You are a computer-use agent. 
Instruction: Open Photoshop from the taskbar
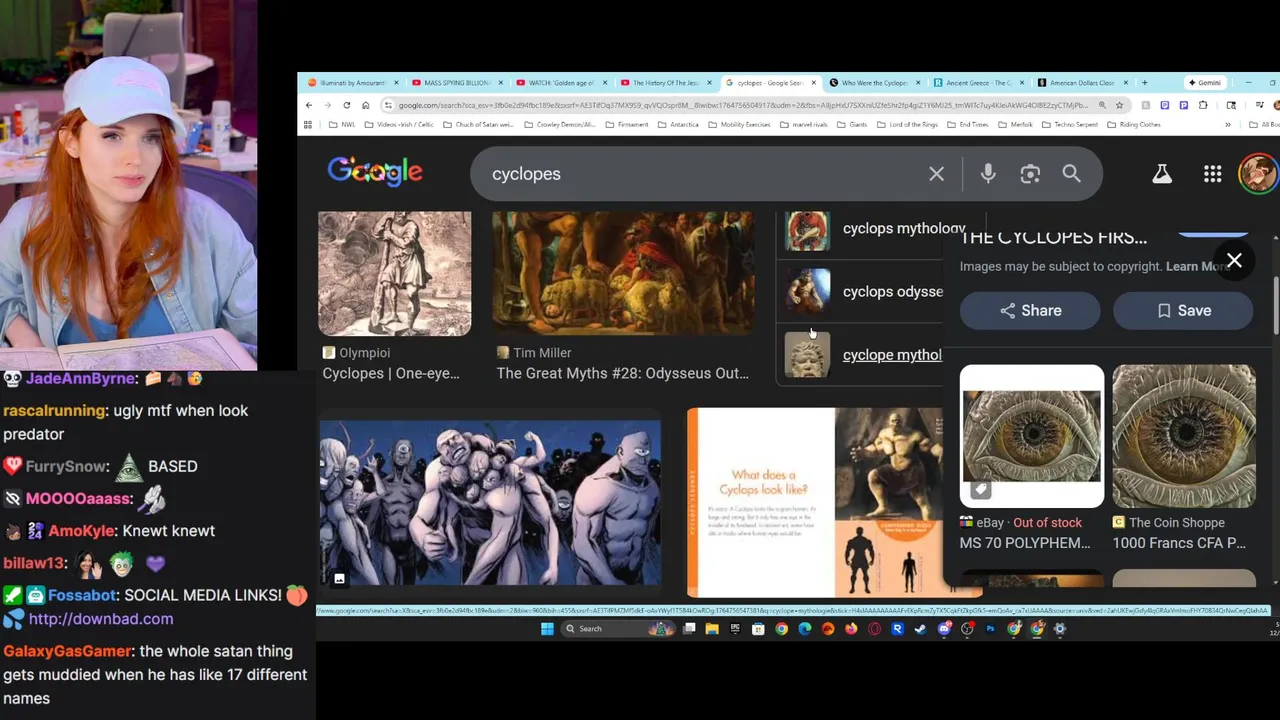(x=991, y=629)
